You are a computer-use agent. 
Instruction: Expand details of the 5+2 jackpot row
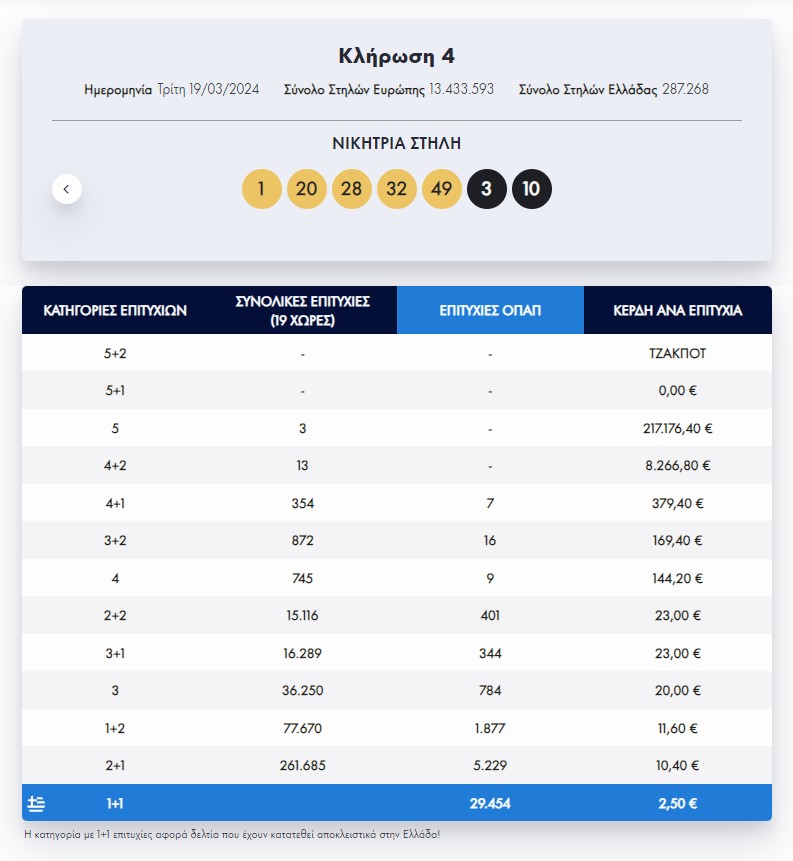click(396, 353)
